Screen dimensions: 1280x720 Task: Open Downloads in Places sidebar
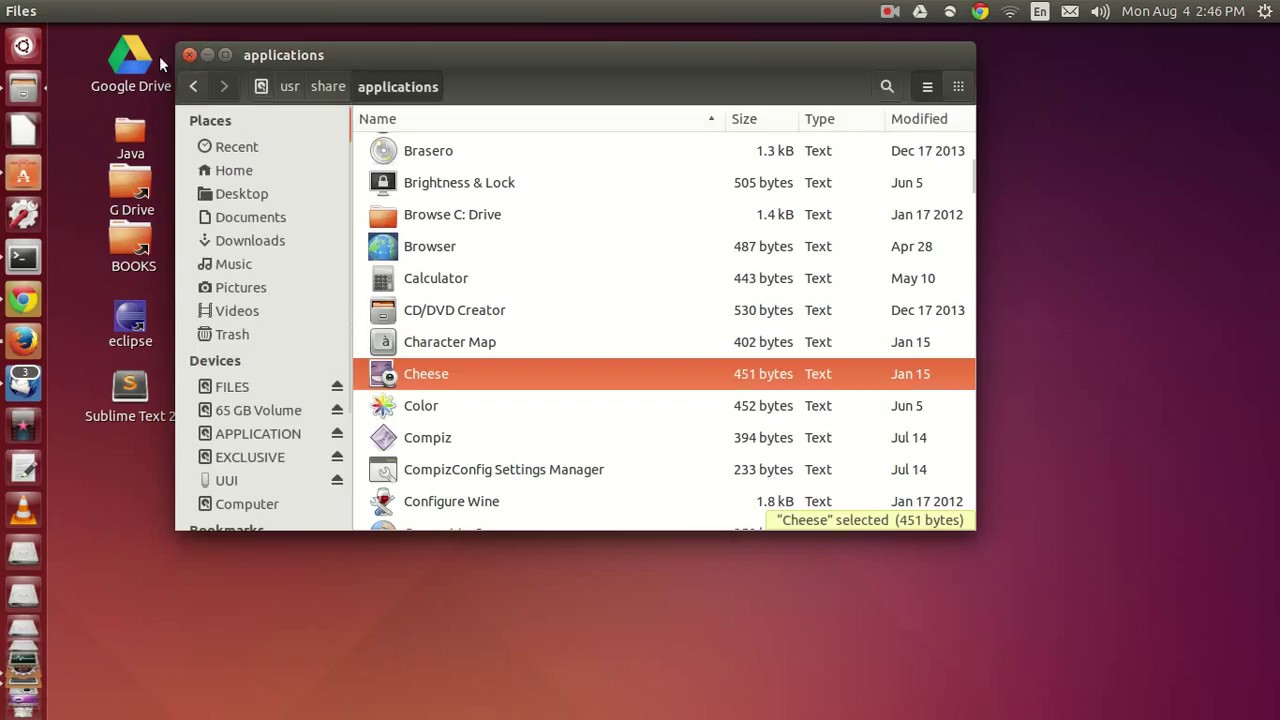point(249,241)
